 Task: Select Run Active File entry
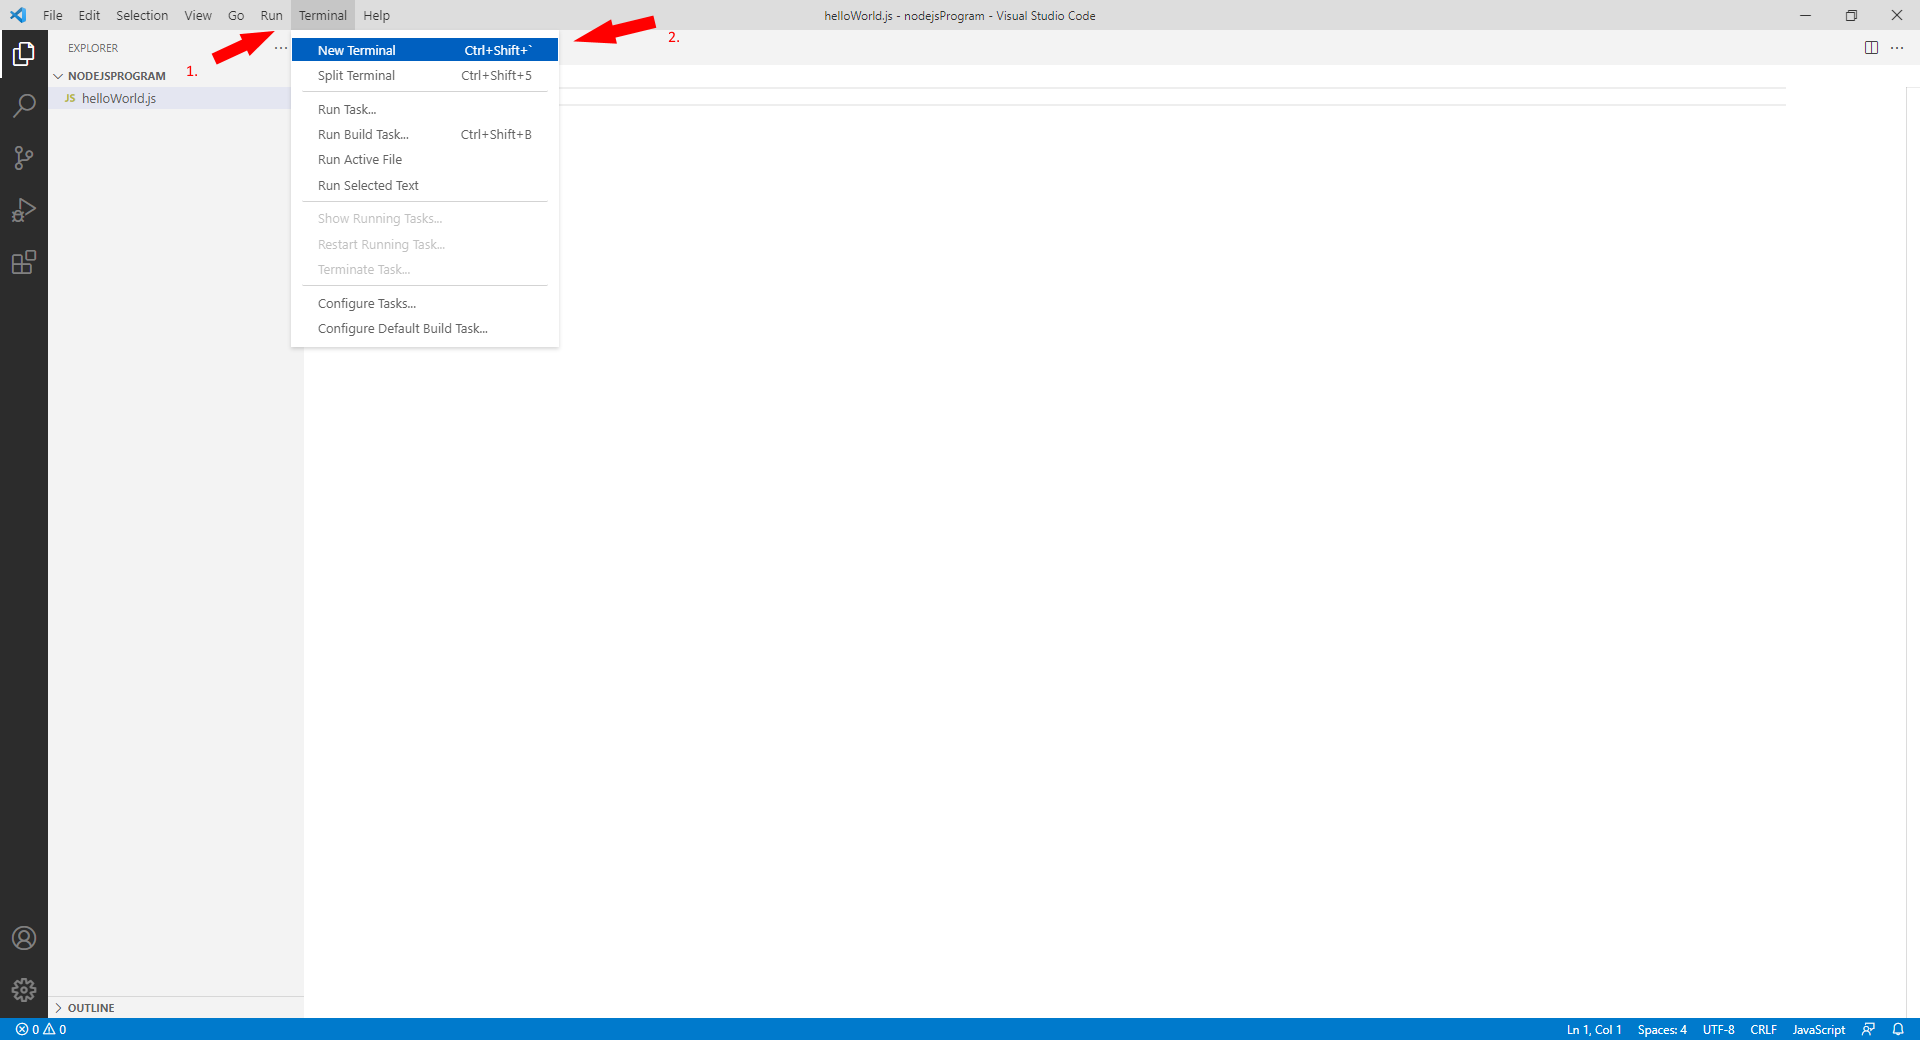point(425,159)
